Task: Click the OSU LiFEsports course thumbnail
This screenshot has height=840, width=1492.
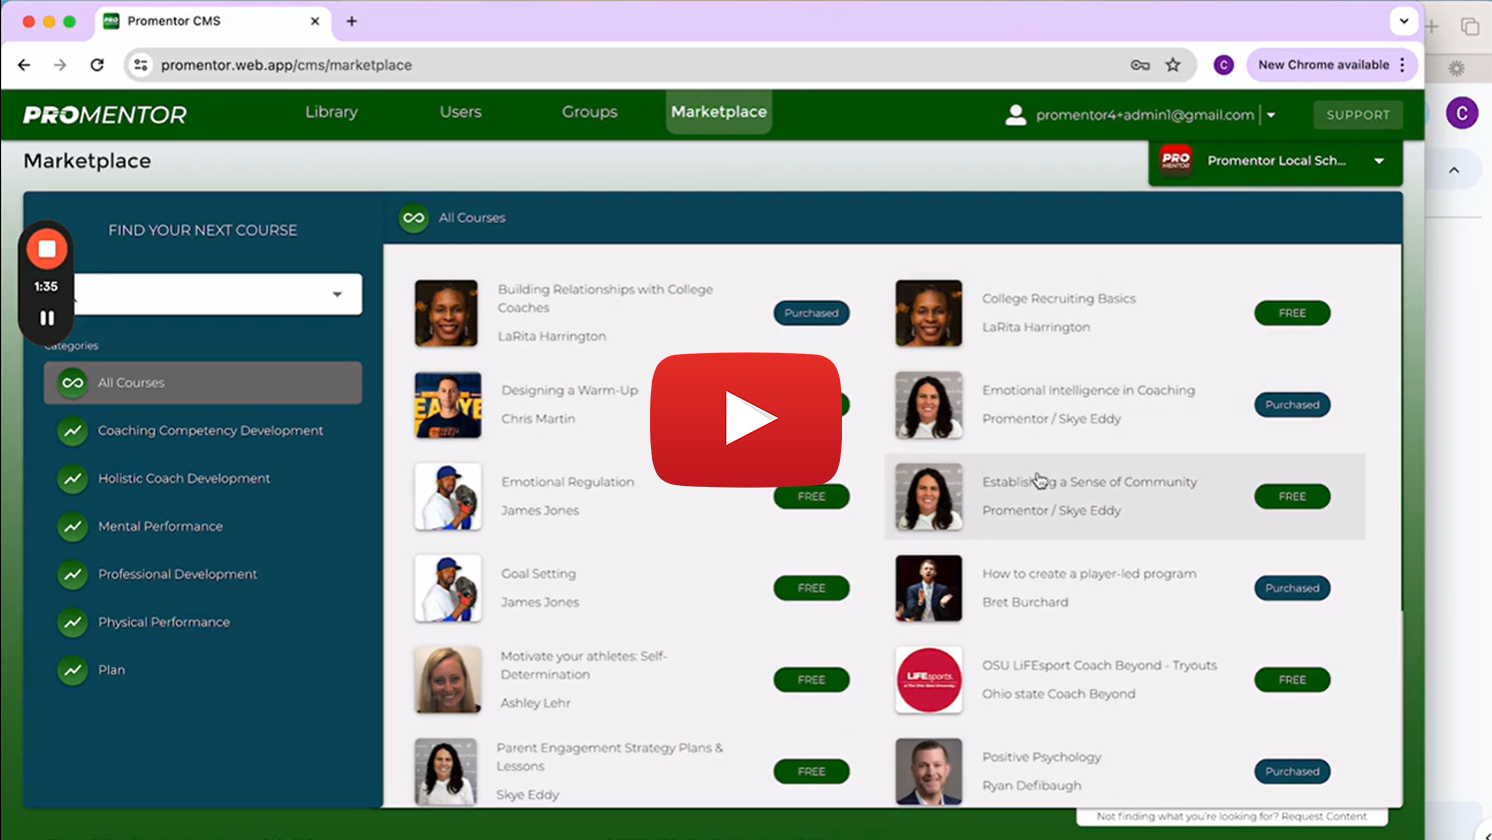Action: tap(928, 680)
